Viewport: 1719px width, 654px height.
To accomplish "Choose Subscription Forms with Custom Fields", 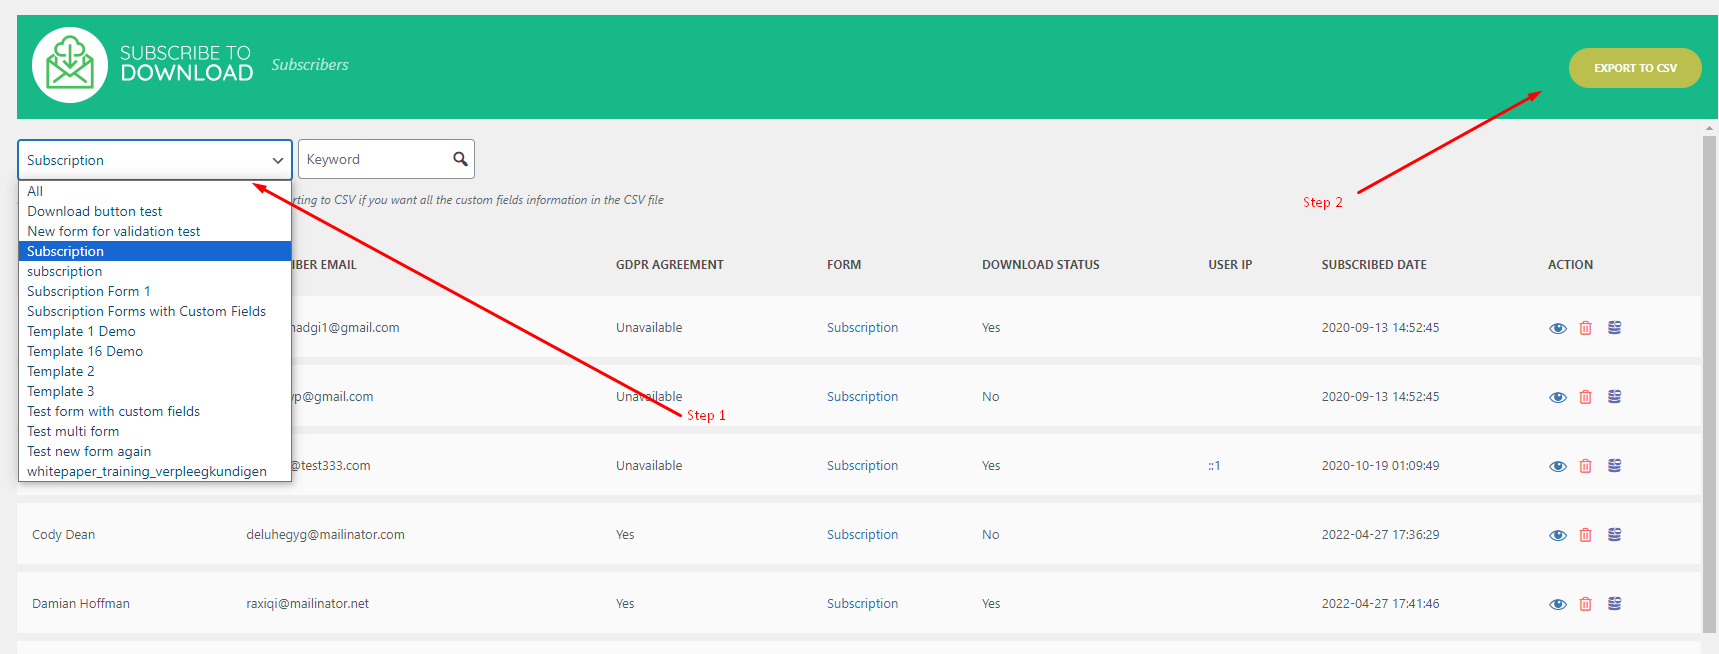I will point(155,311).
